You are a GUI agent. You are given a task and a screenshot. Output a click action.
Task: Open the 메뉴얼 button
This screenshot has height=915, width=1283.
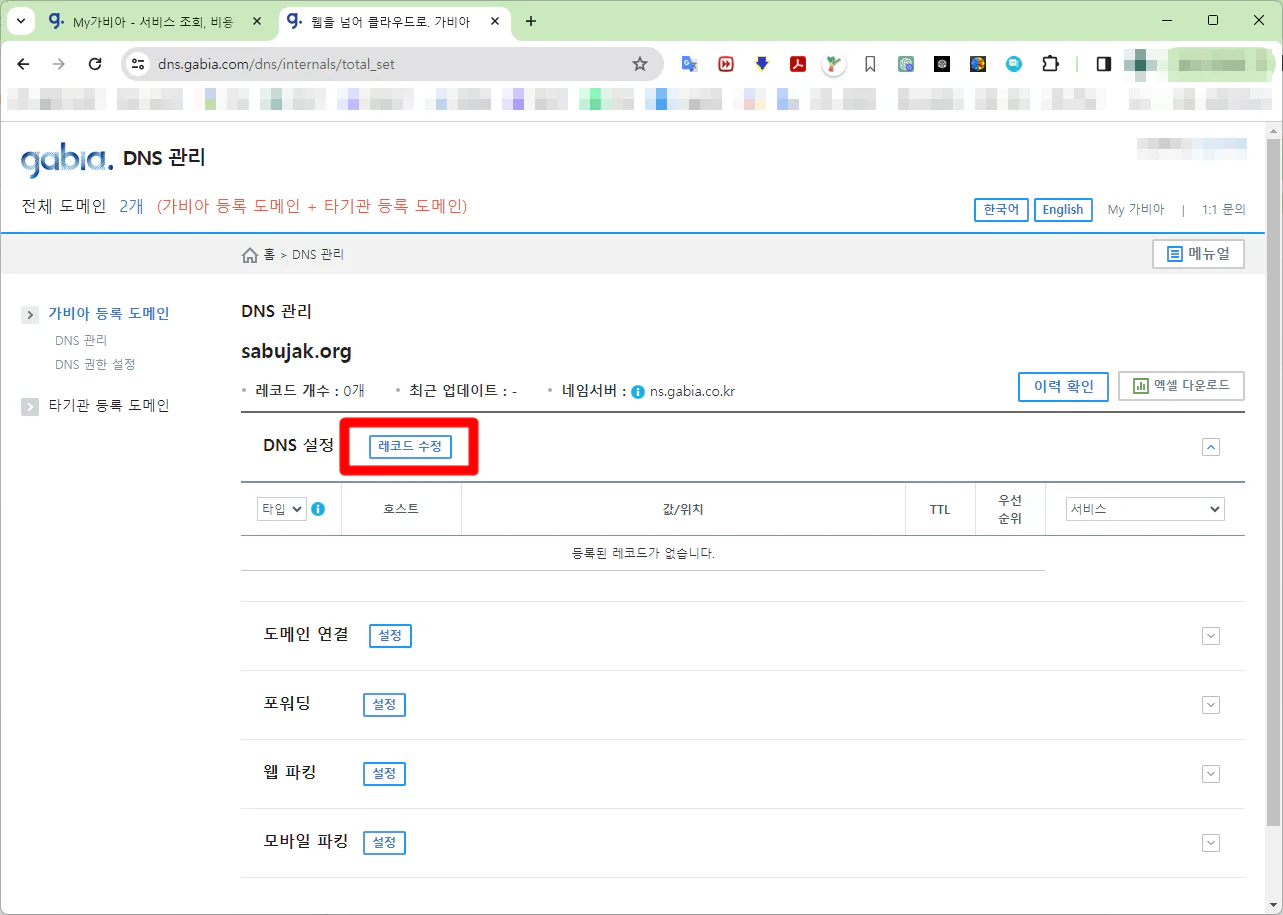click(1198, 254)
